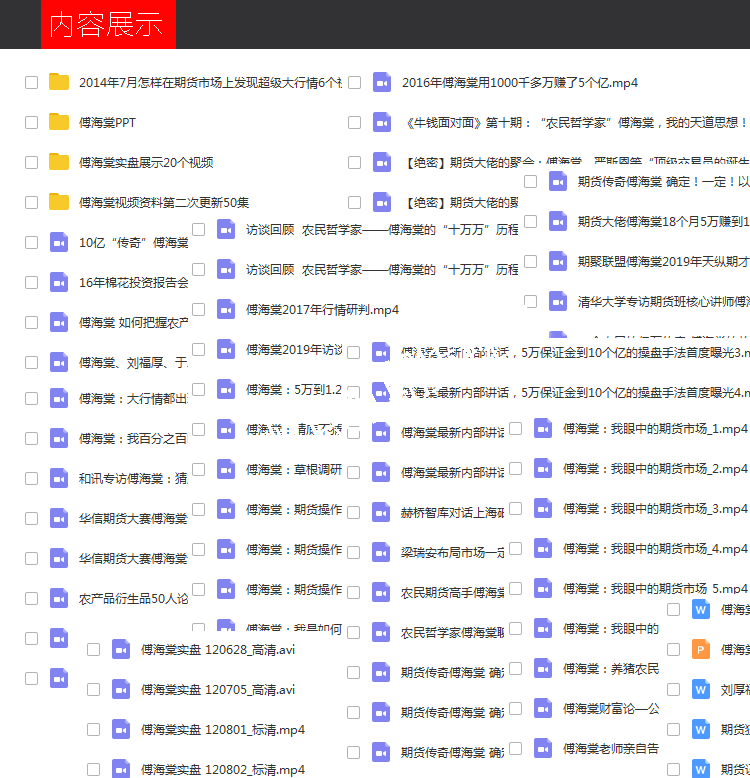Click folder icon for 傅海棠实盘展示20个视频
This screenshot has width=750, height=778.
pos(59,162)
